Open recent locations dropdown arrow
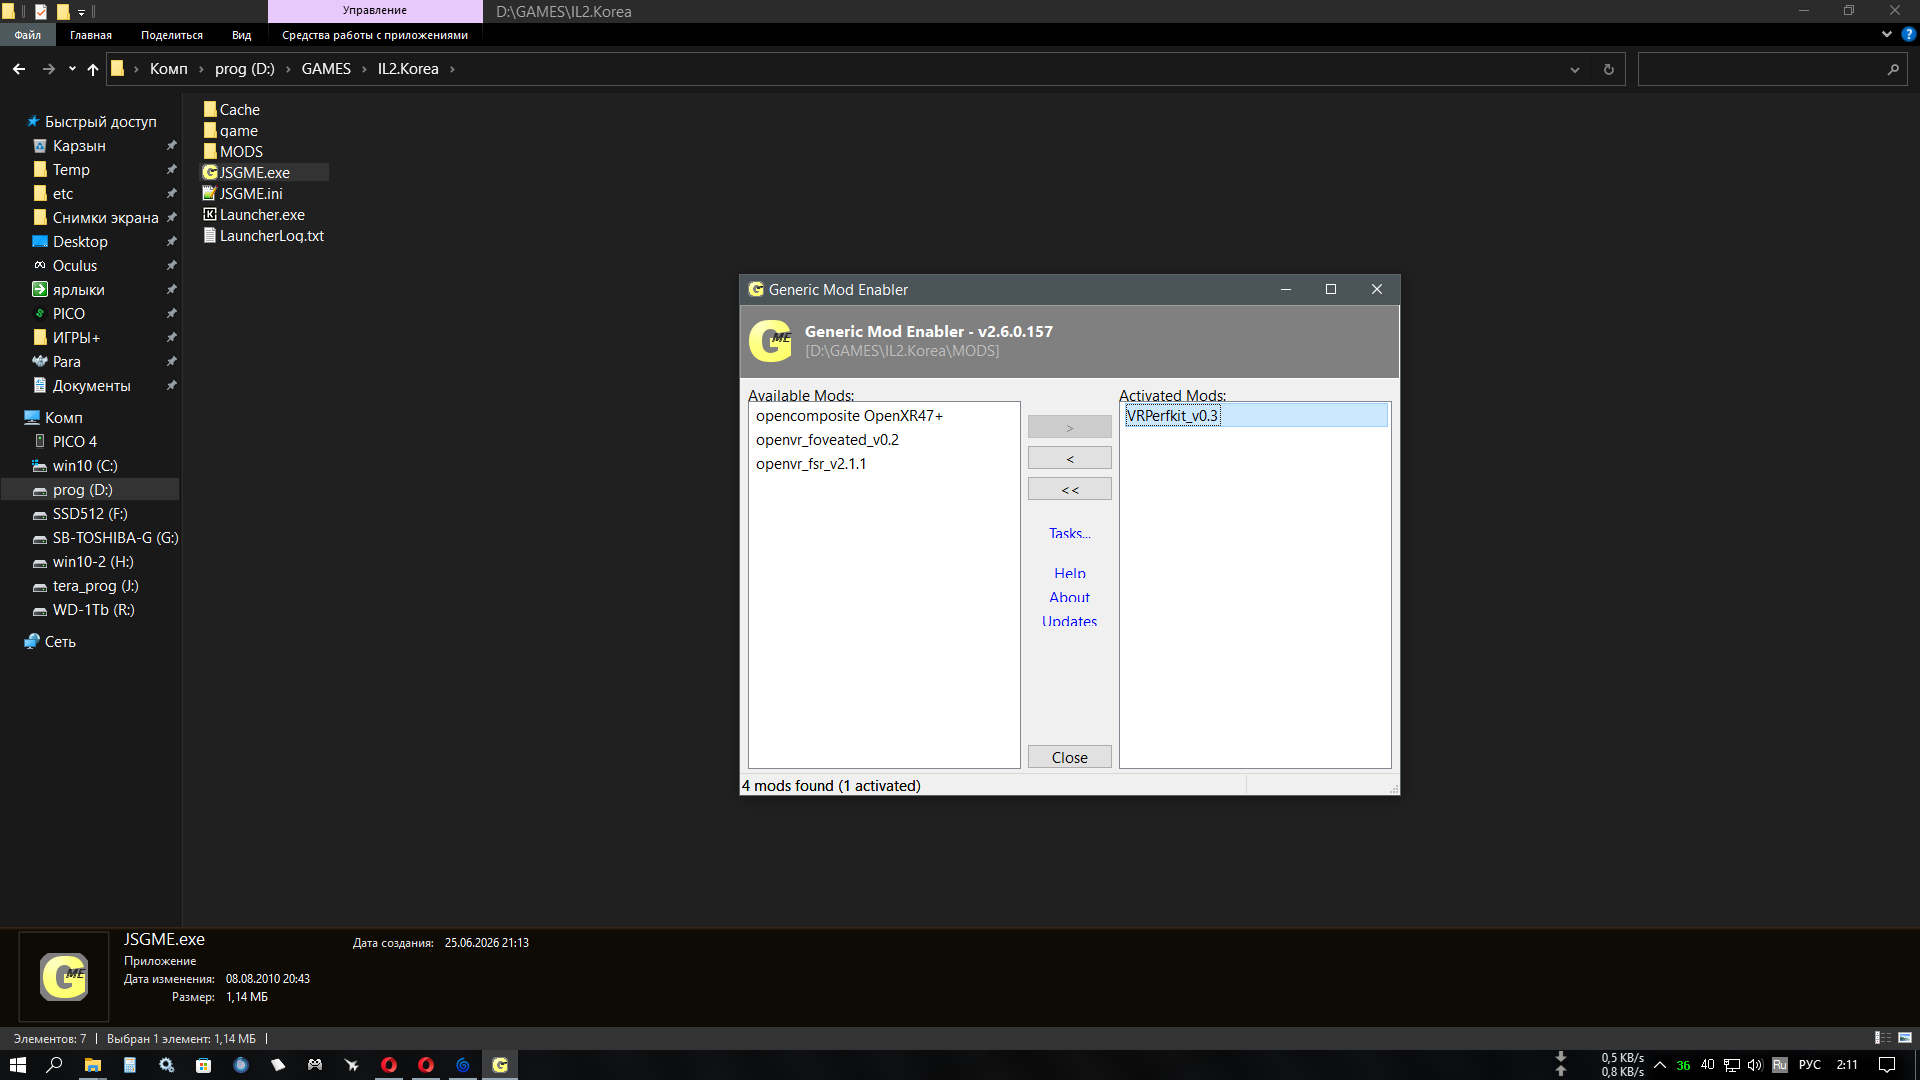The width and height of the screenshot is (1920, 1080). (72, 69)
